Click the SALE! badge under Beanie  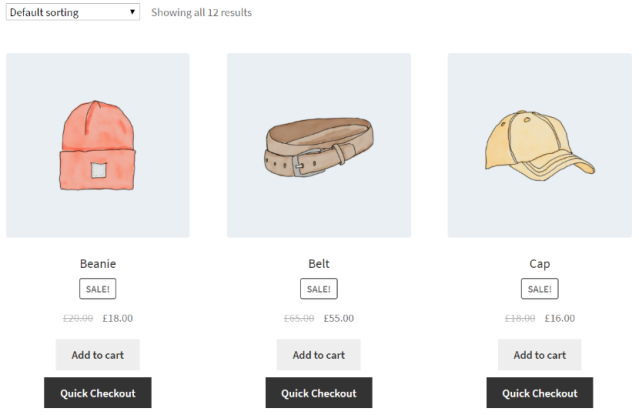pos(98,289)
